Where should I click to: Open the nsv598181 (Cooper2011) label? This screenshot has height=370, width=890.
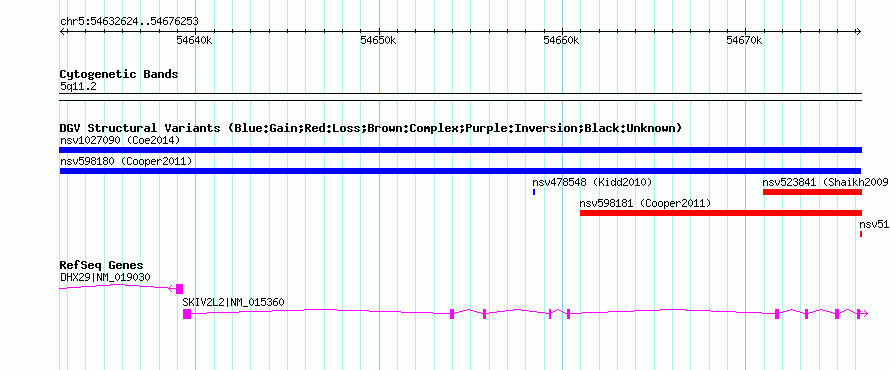click(645, 203)
